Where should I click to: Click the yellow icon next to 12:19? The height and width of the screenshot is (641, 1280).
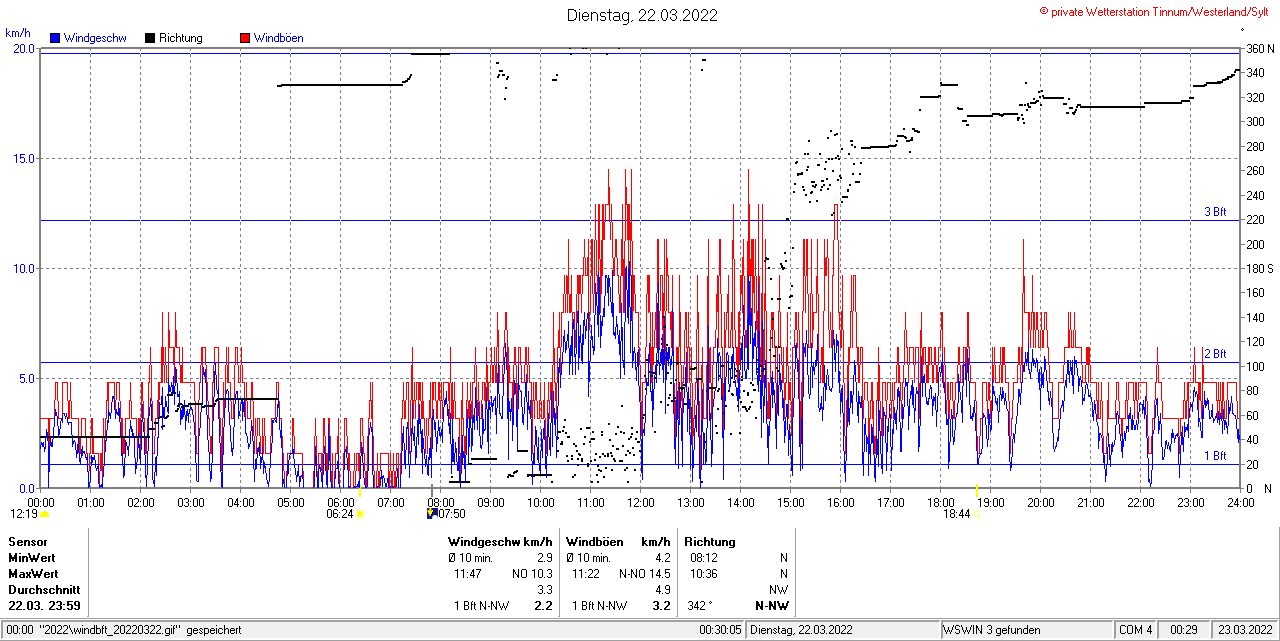(44, 514)
